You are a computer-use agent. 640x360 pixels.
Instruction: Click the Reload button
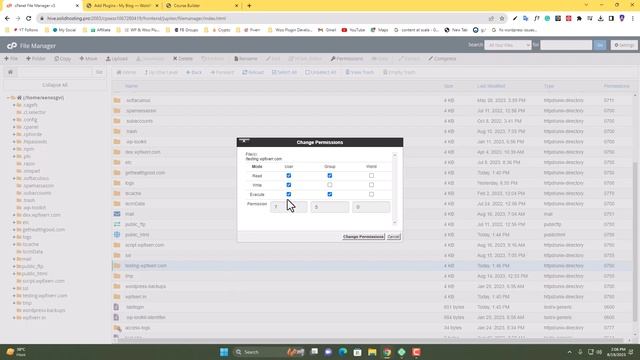pos(253,72)
